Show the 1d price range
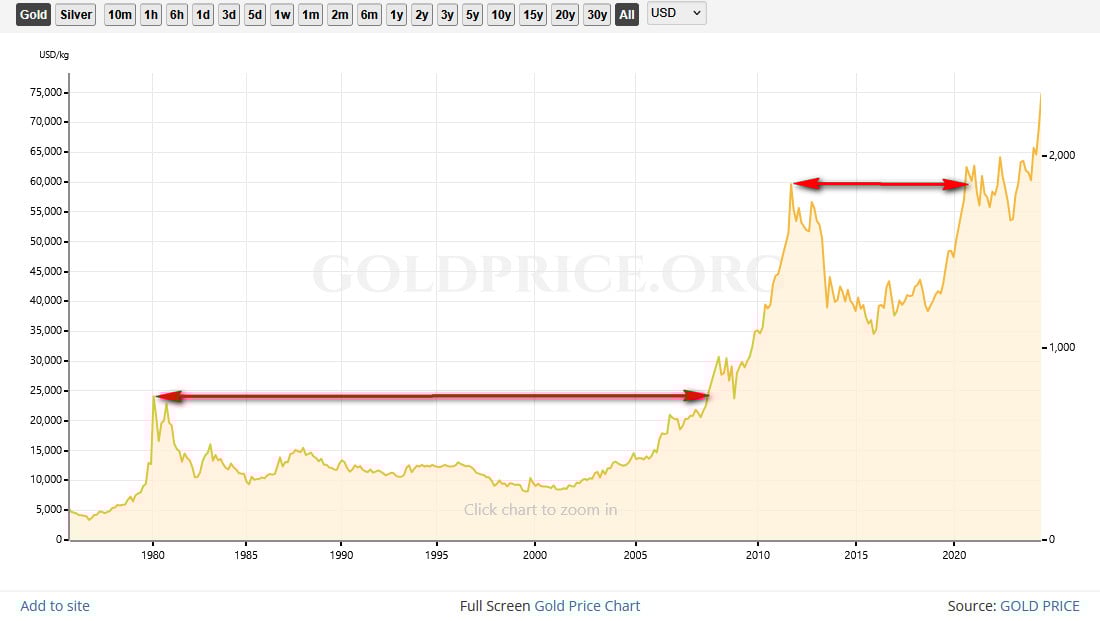Image resolution: width=1100 pixels, height=621 pixels. point(203,15)
